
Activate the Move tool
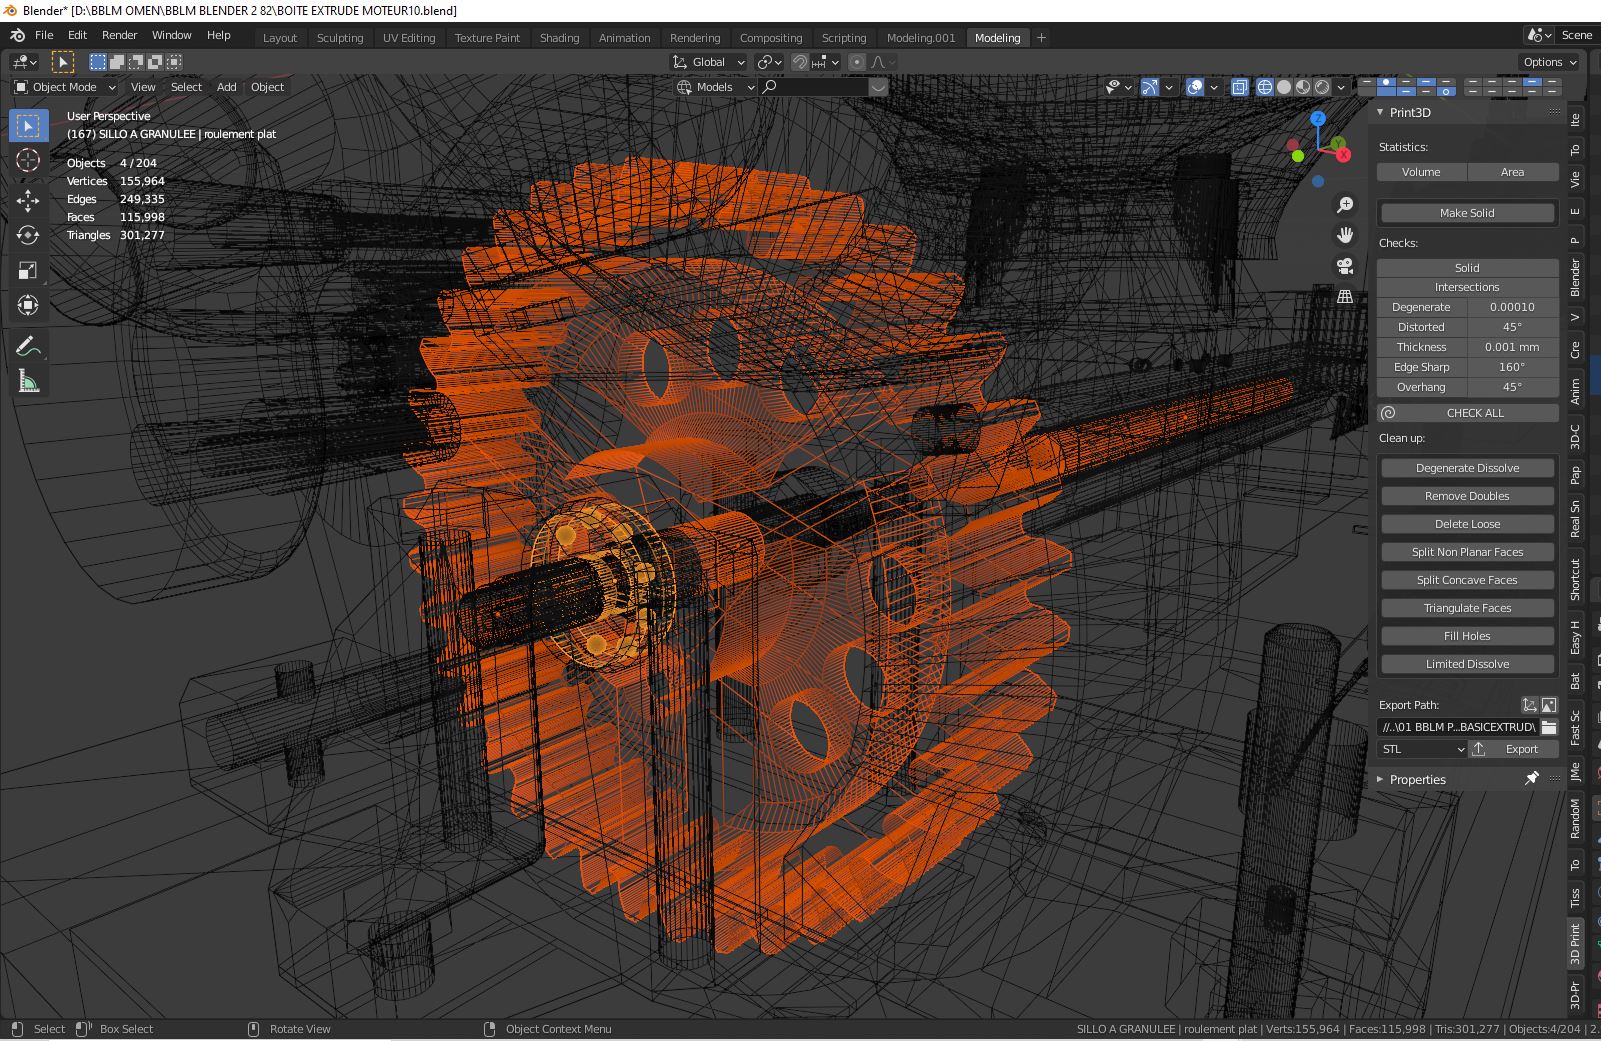28,199
